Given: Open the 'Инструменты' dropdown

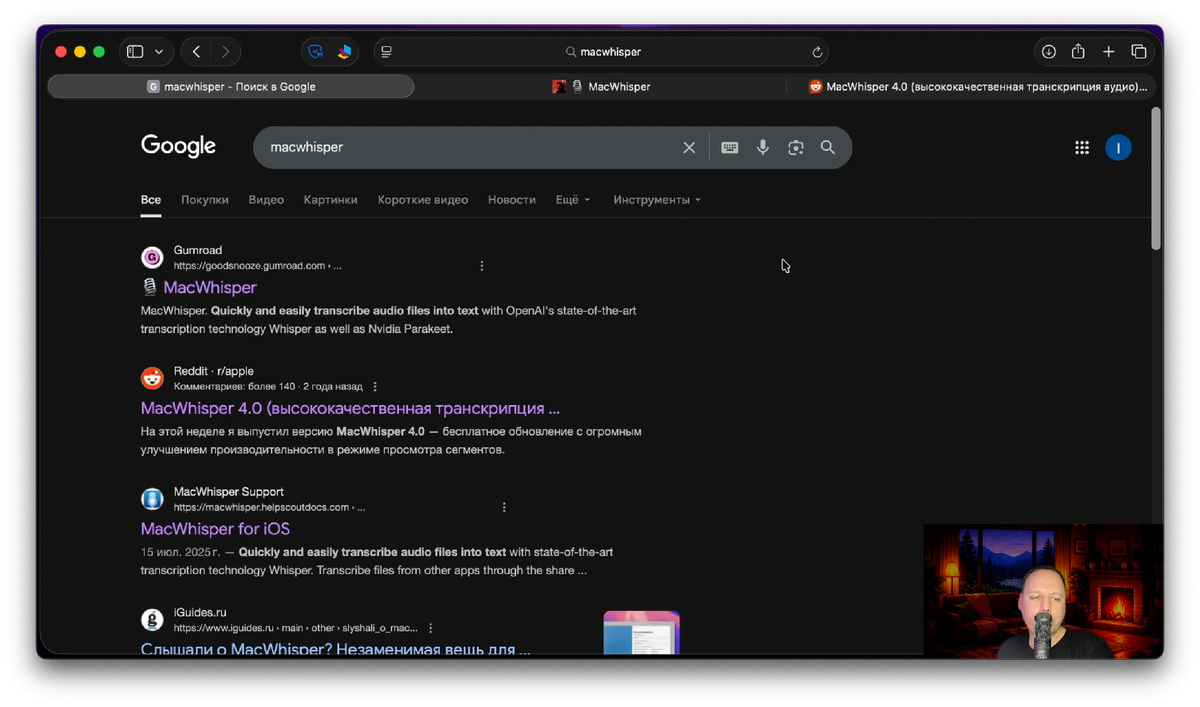Looking at the screenshot, I should pos(655,199).
